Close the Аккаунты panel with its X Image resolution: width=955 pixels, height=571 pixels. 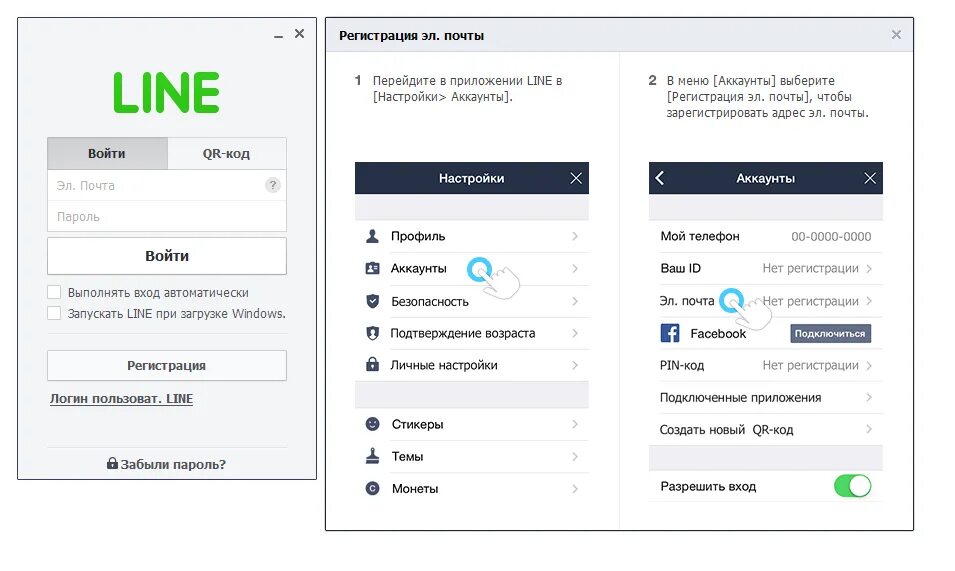coord(870,178)
